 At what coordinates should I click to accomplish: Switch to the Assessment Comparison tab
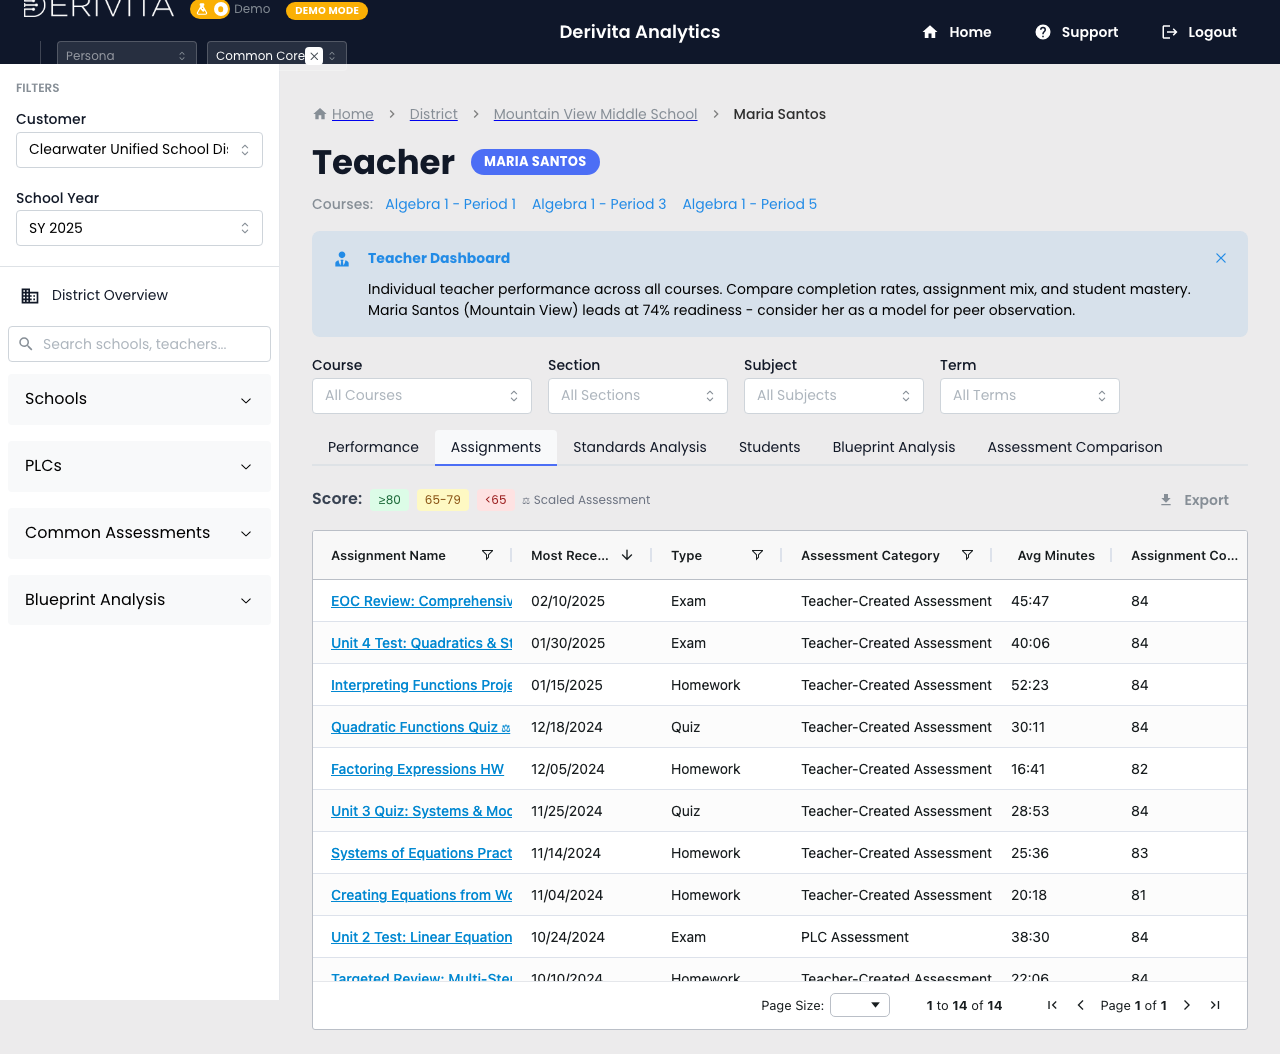[1075, 447]
